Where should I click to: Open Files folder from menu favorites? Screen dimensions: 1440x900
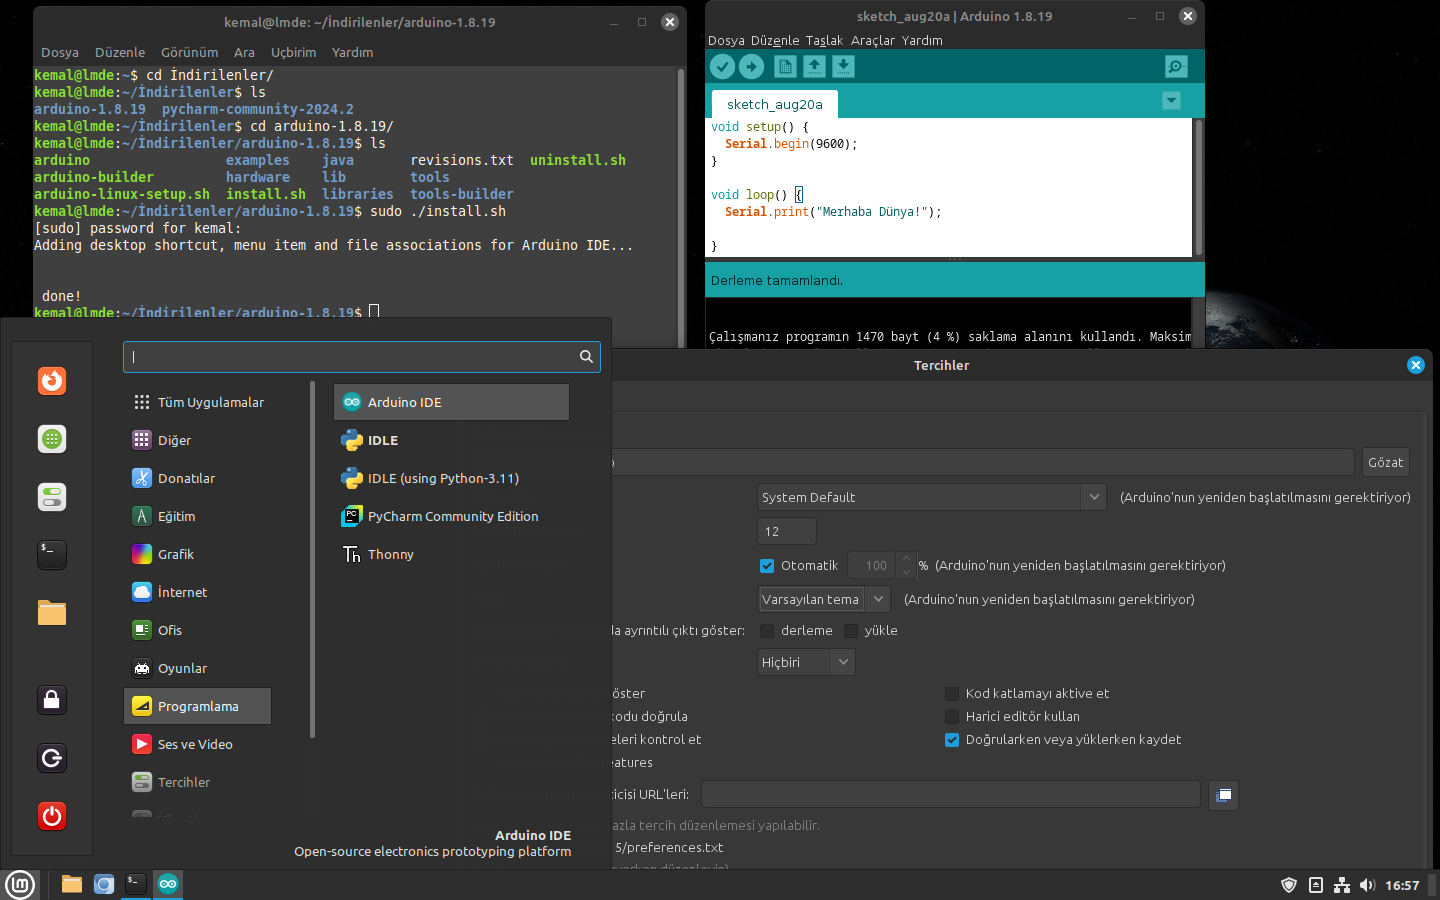[x=52, y=613]
